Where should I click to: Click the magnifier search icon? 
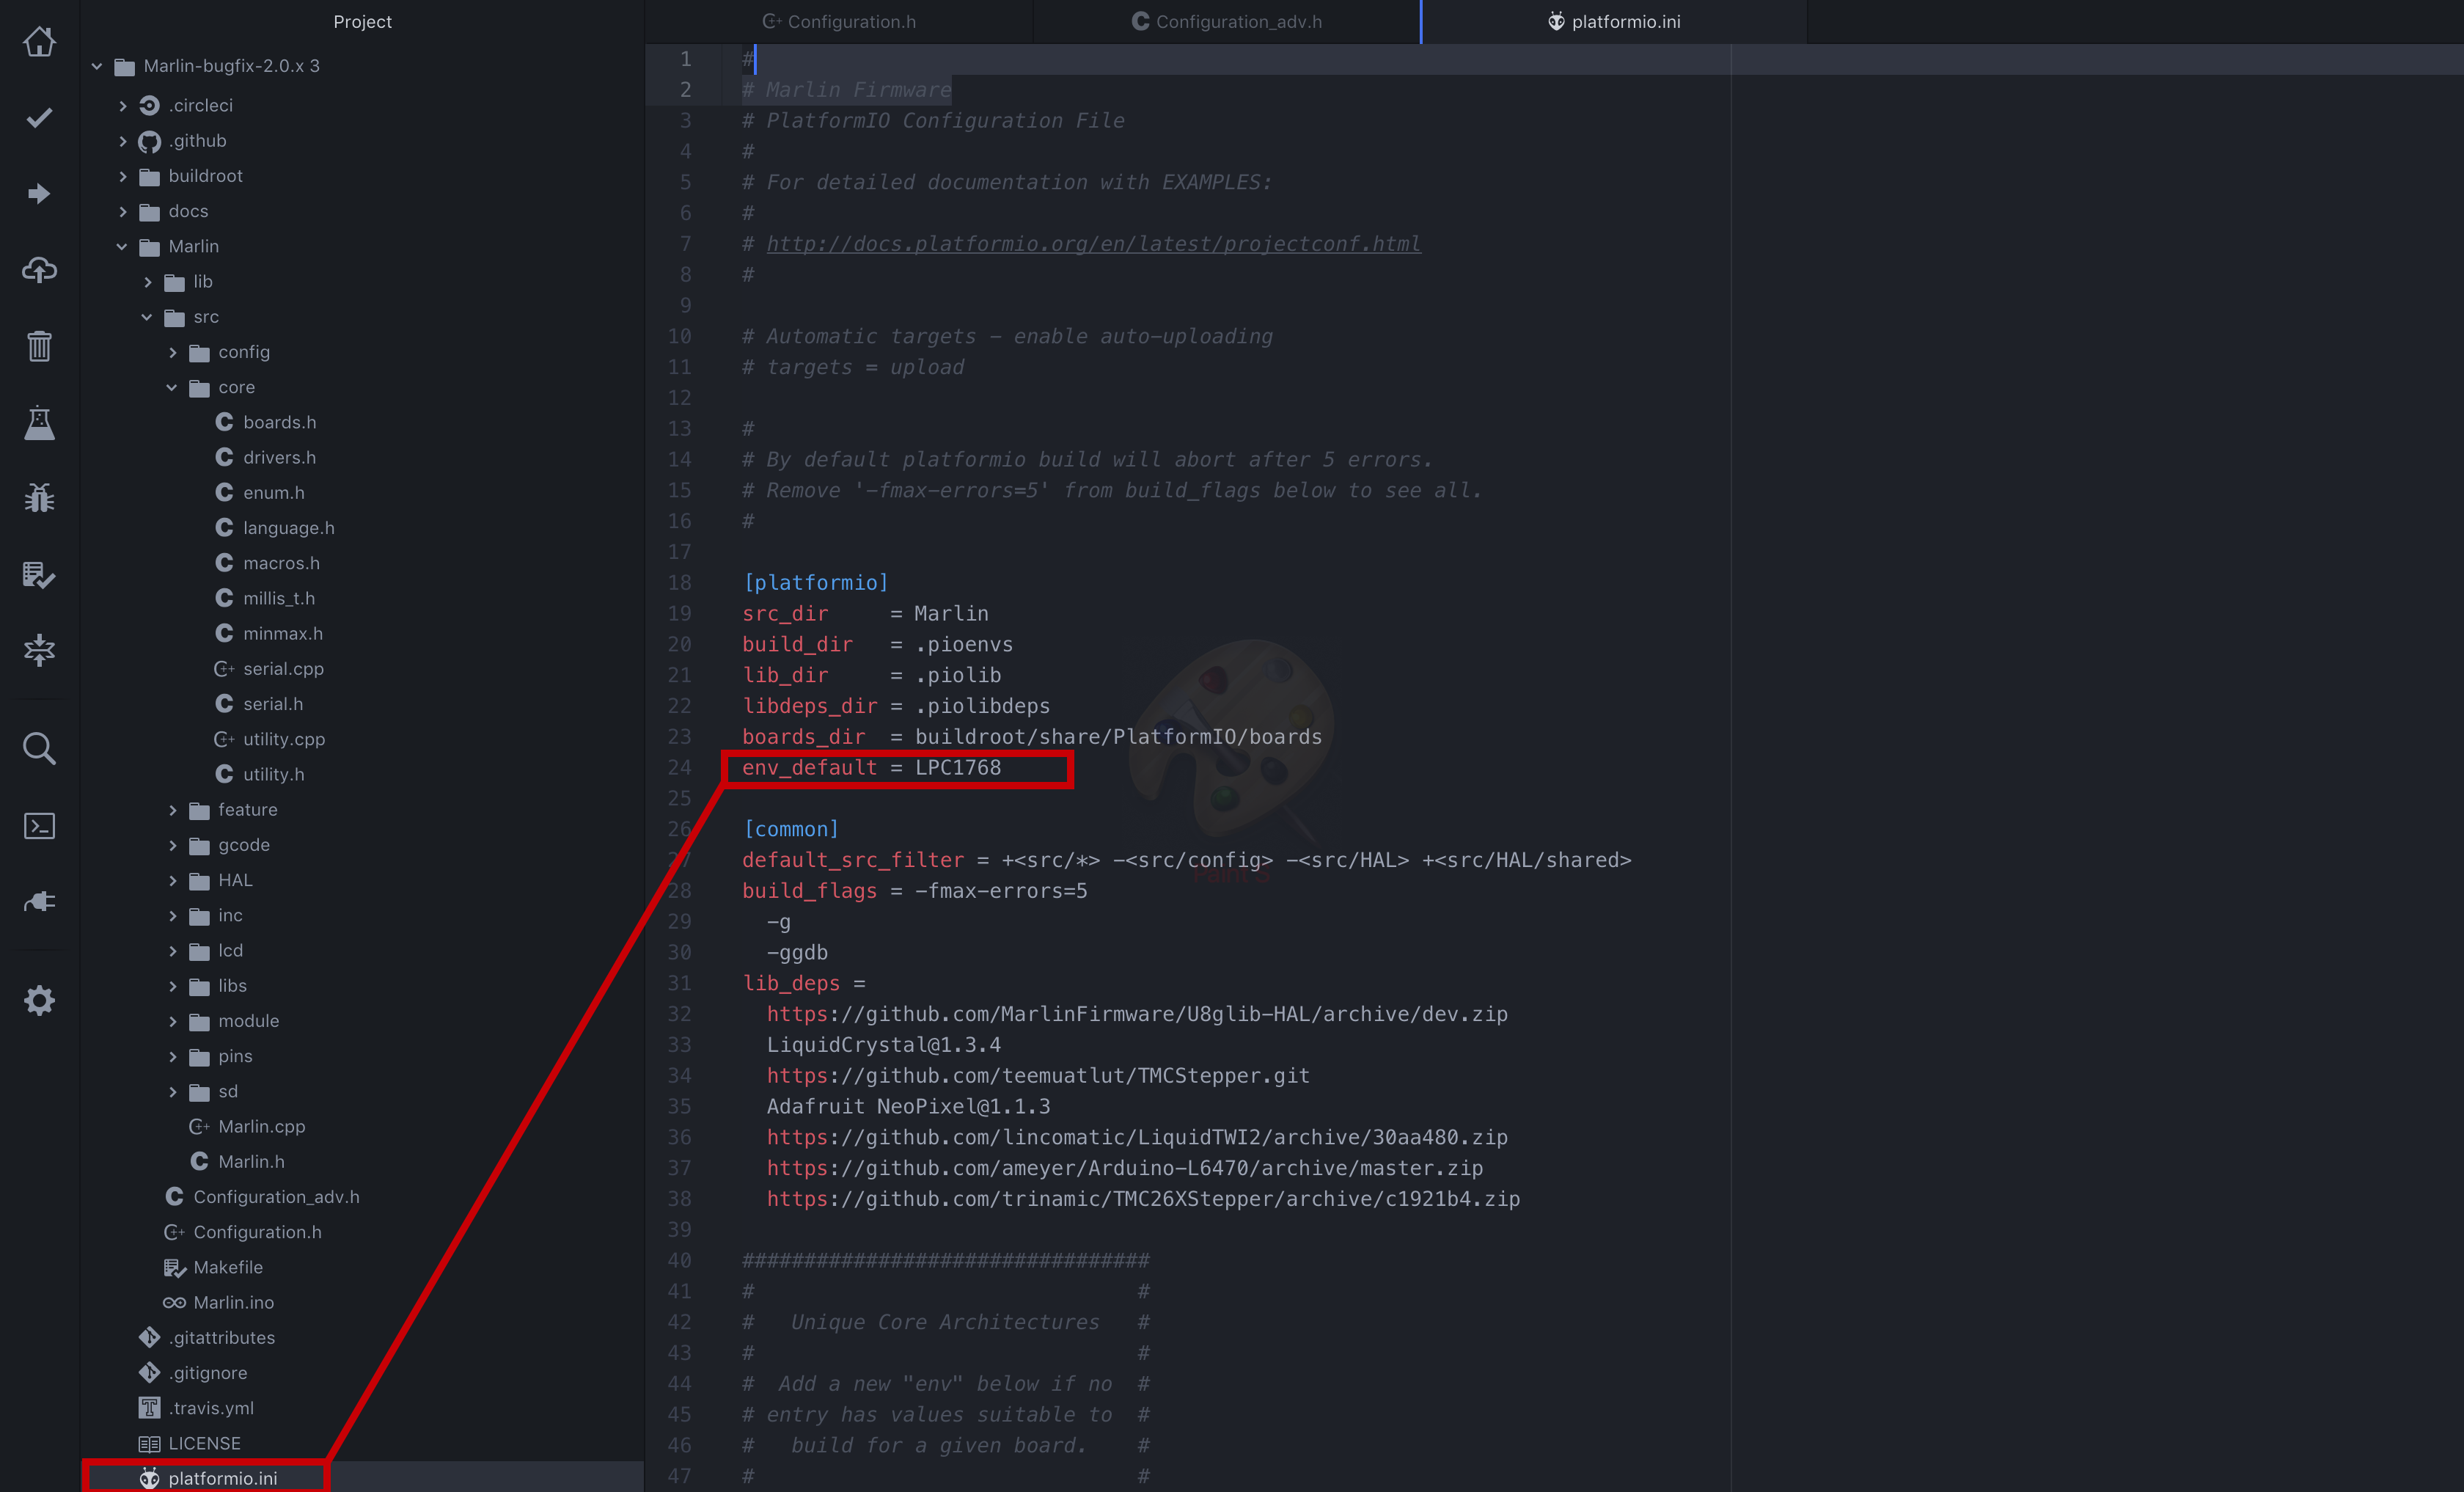coord(39,748)
